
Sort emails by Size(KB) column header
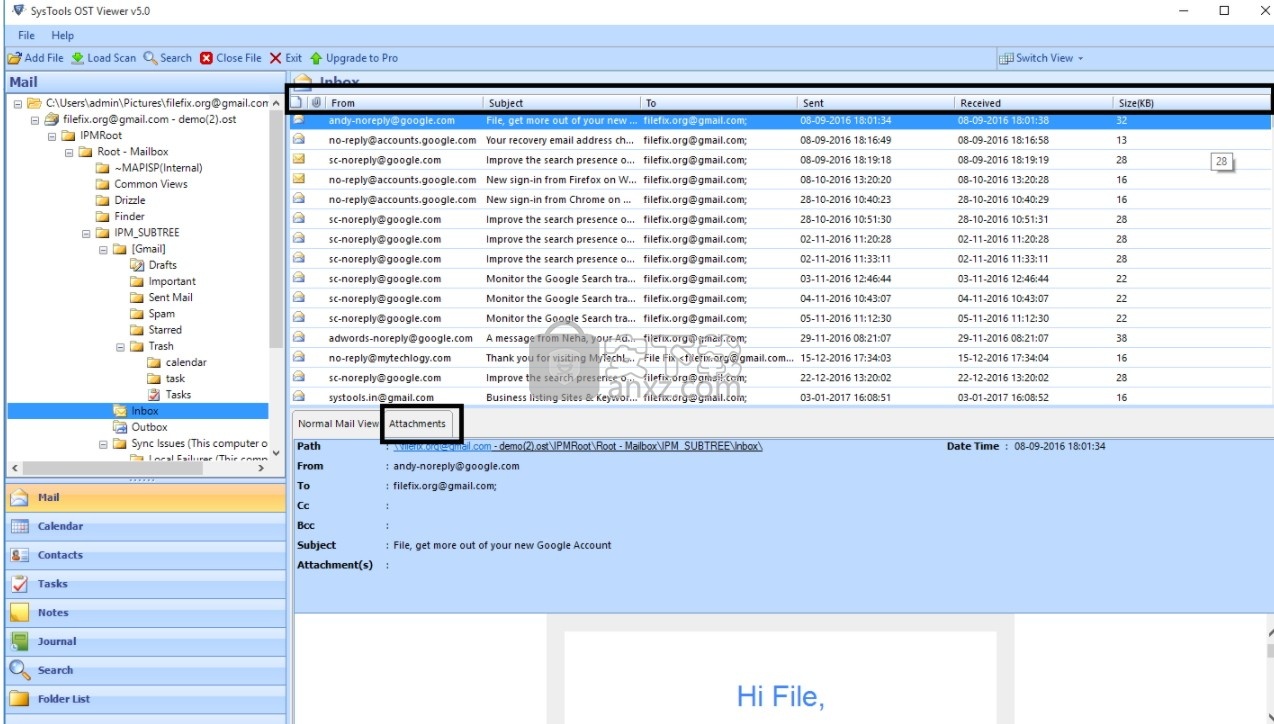coord(1190,102)
